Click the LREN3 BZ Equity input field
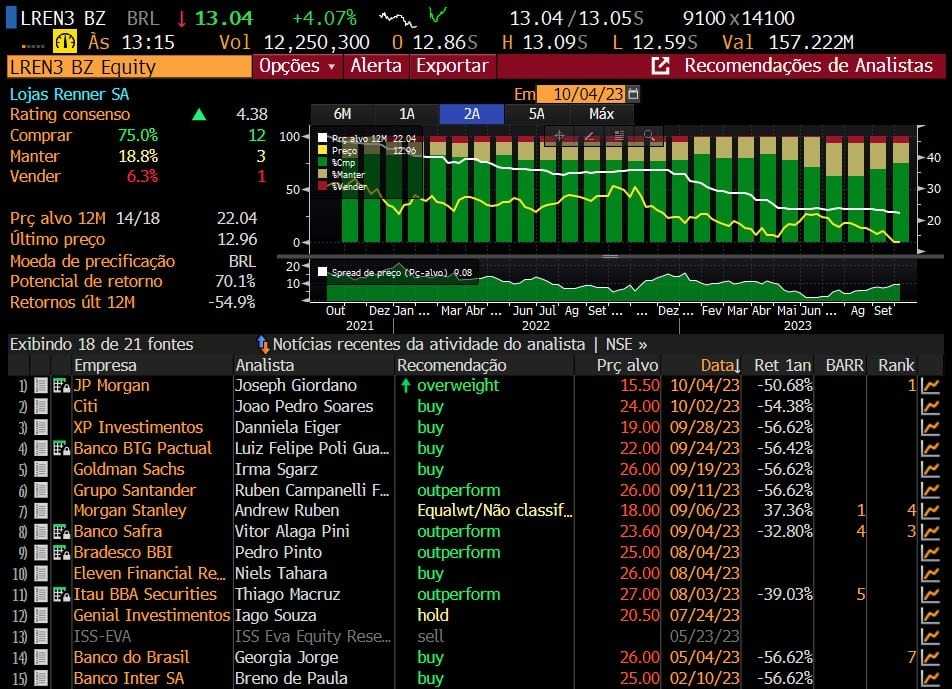 pos(128,67)
